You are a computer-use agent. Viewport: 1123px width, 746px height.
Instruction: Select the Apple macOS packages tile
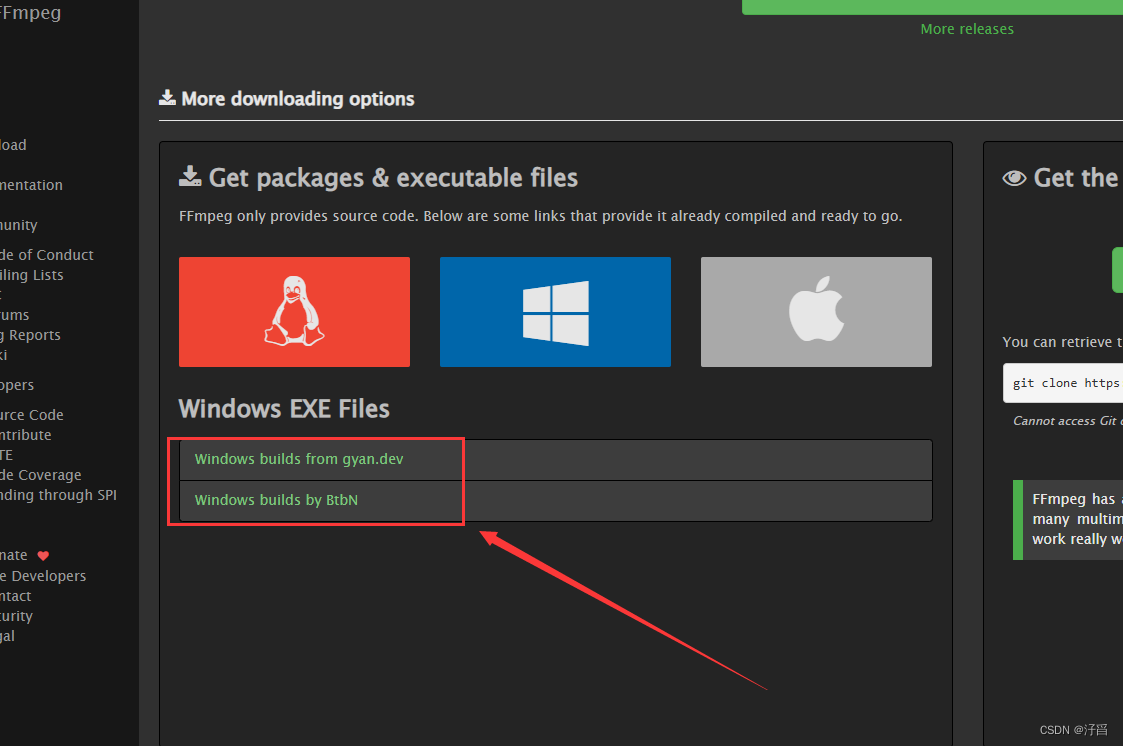(x=816, y=312)
